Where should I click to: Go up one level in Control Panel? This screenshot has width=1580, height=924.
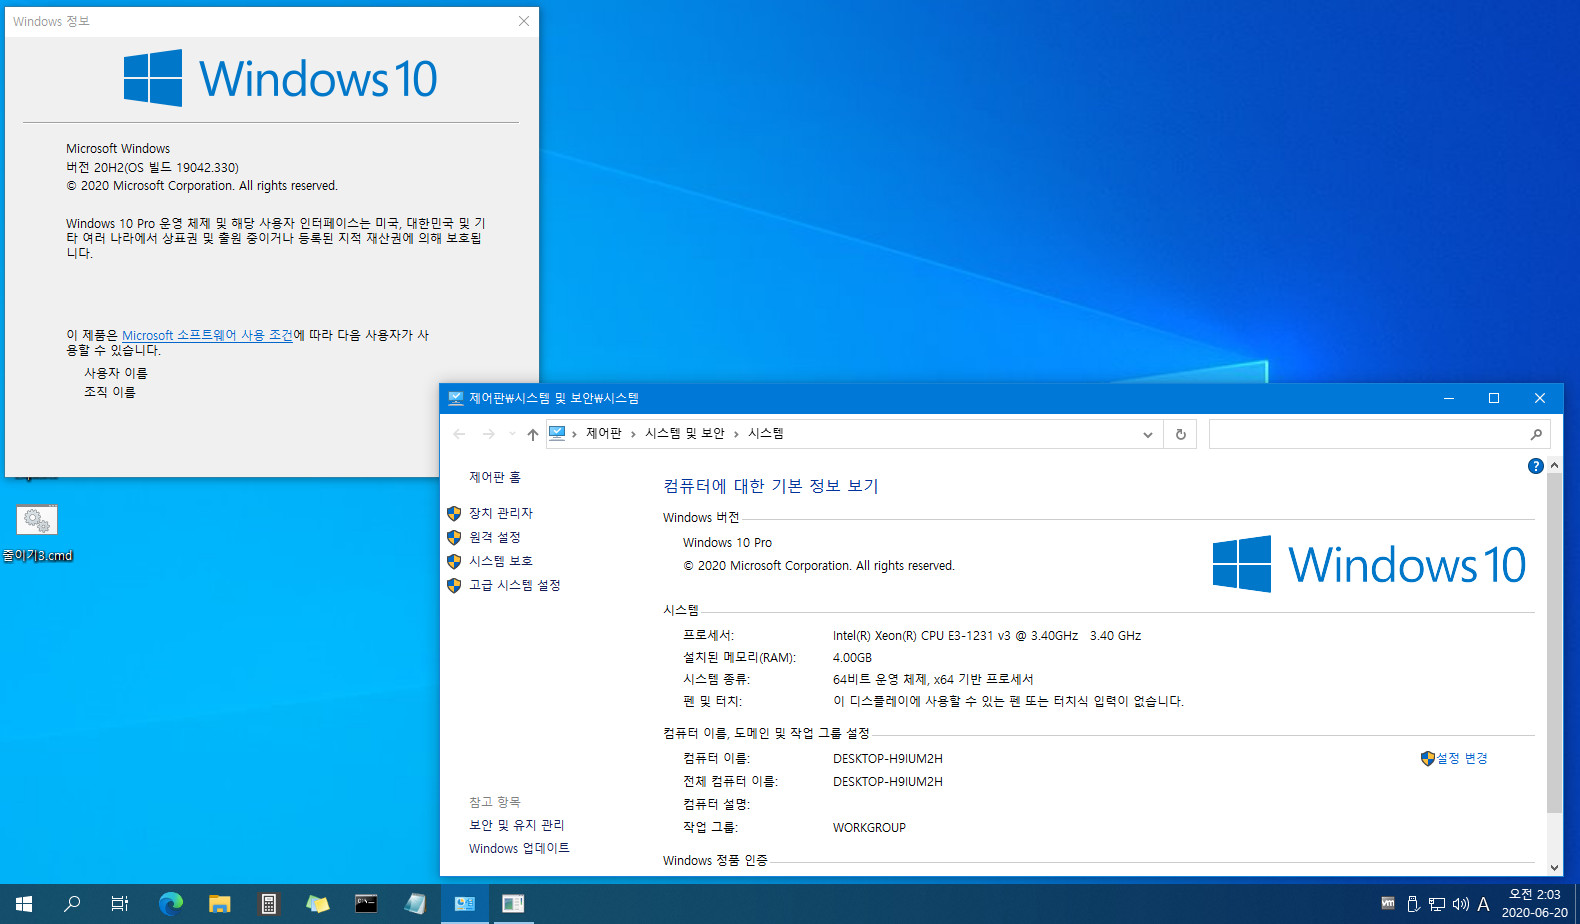click(533, 434)
